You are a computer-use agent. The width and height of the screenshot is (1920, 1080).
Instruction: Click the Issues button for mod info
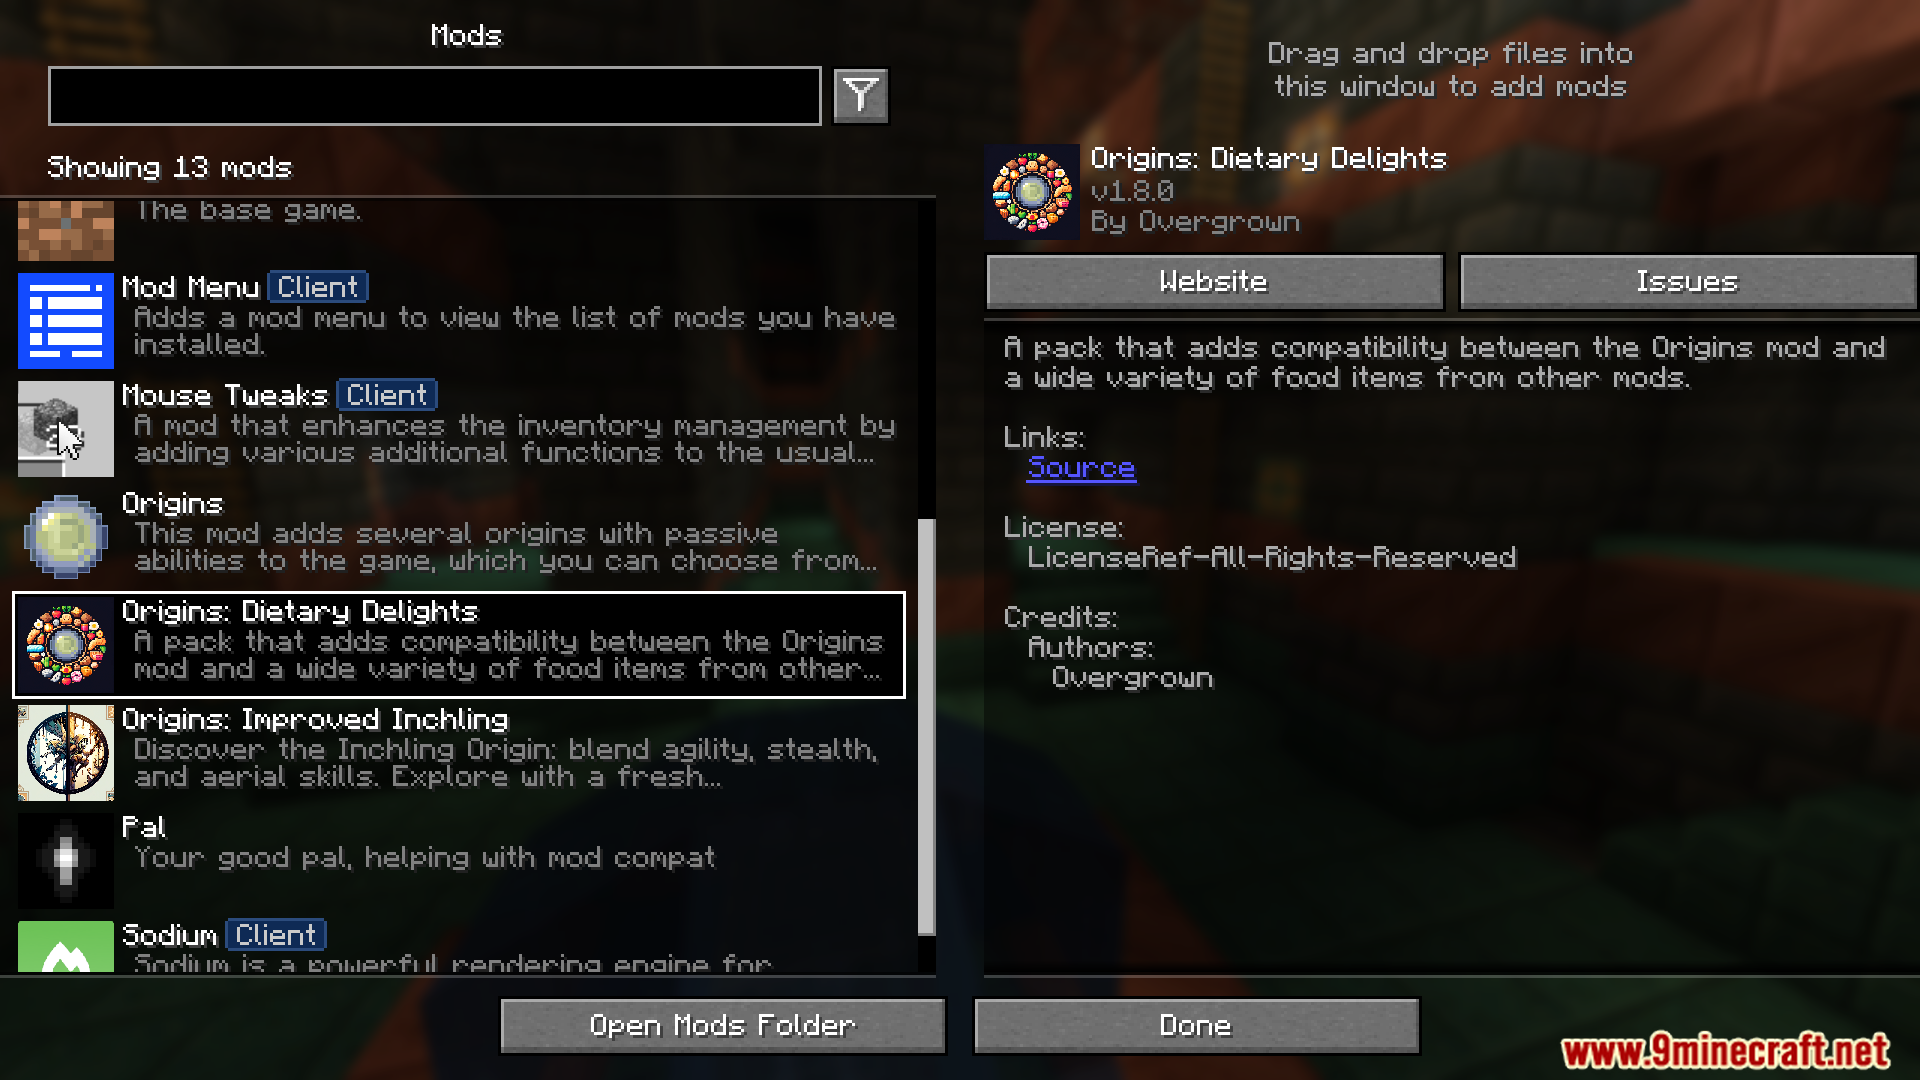pyautogui.click(x=1687, y=281)
